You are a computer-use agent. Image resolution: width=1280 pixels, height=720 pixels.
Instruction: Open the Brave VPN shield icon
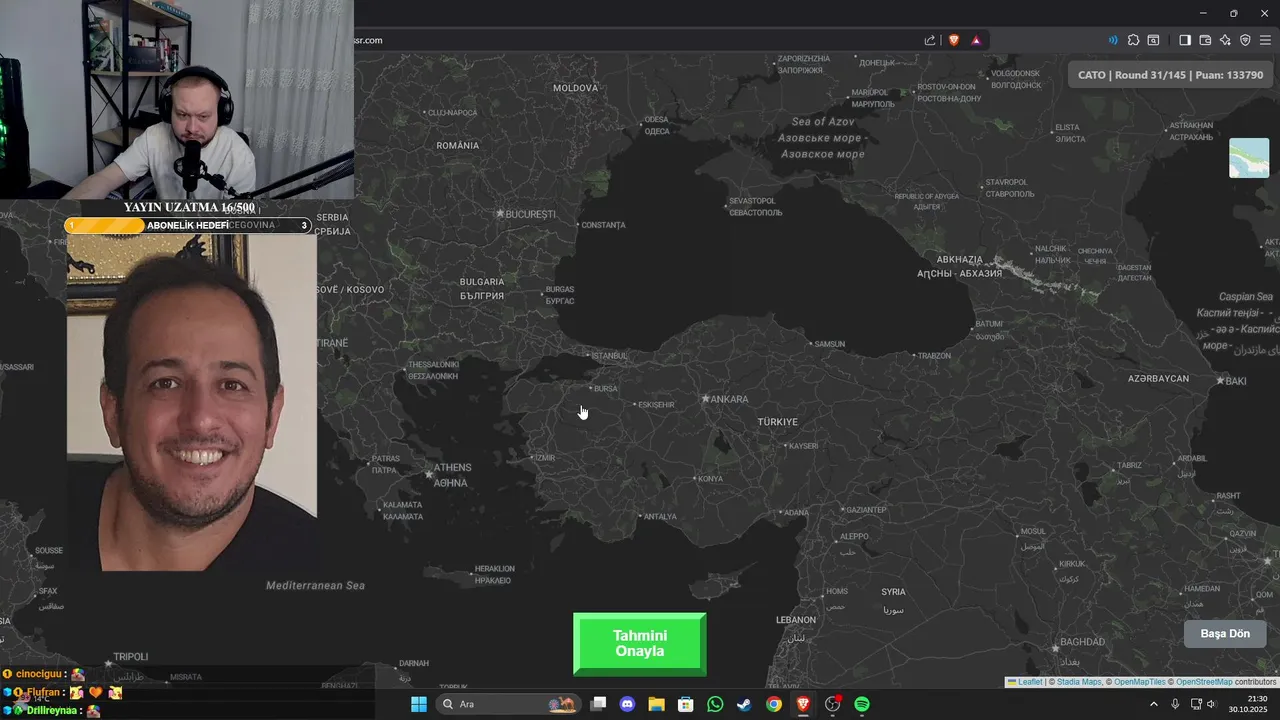1245,40
